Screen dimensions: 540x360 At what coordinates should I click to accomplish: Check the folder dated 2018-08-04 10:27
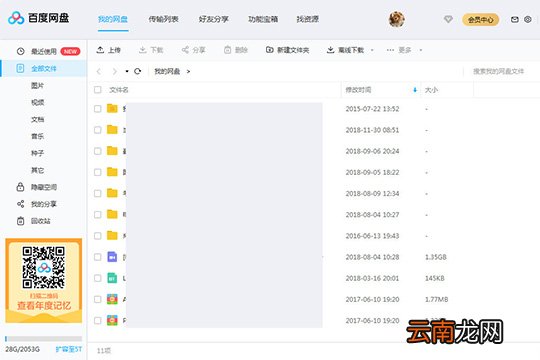(98, 215)
